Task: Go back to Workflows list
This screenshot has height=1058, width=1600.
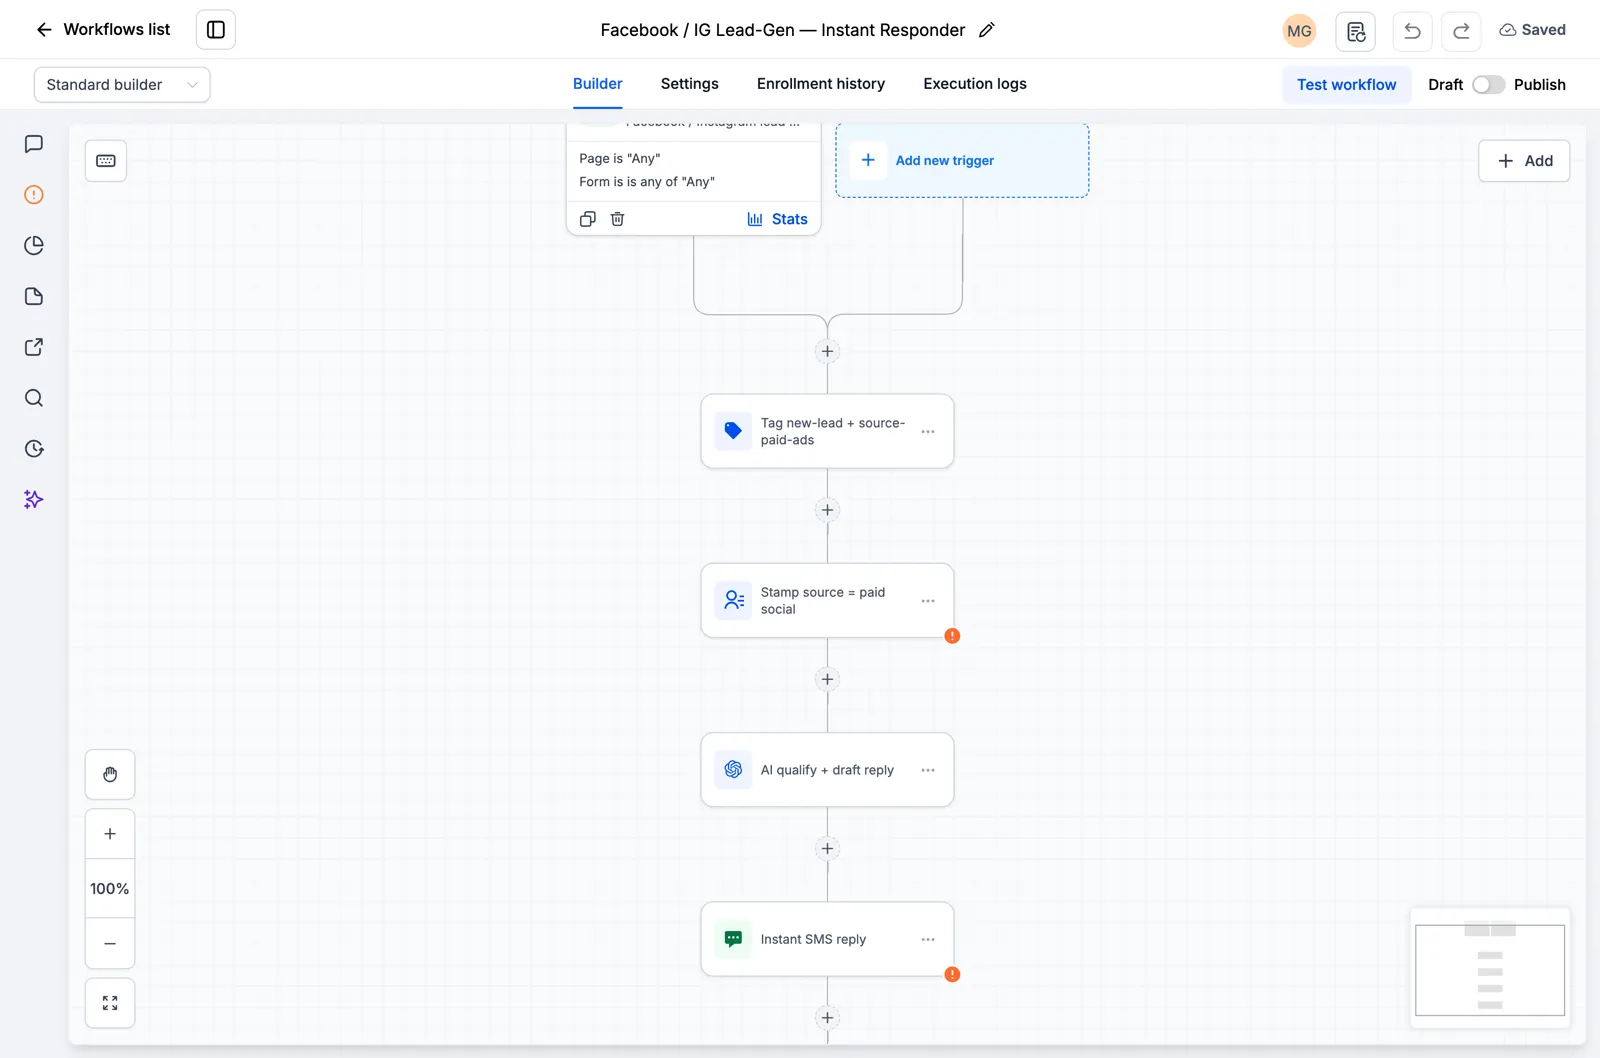Action: coord(102,30)
